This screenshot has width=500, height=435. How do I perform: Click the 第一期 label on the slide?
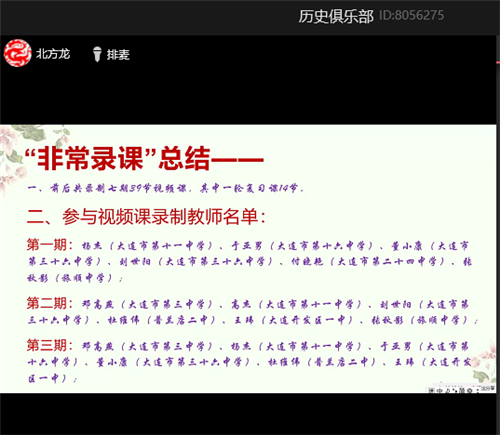(49, 245)
